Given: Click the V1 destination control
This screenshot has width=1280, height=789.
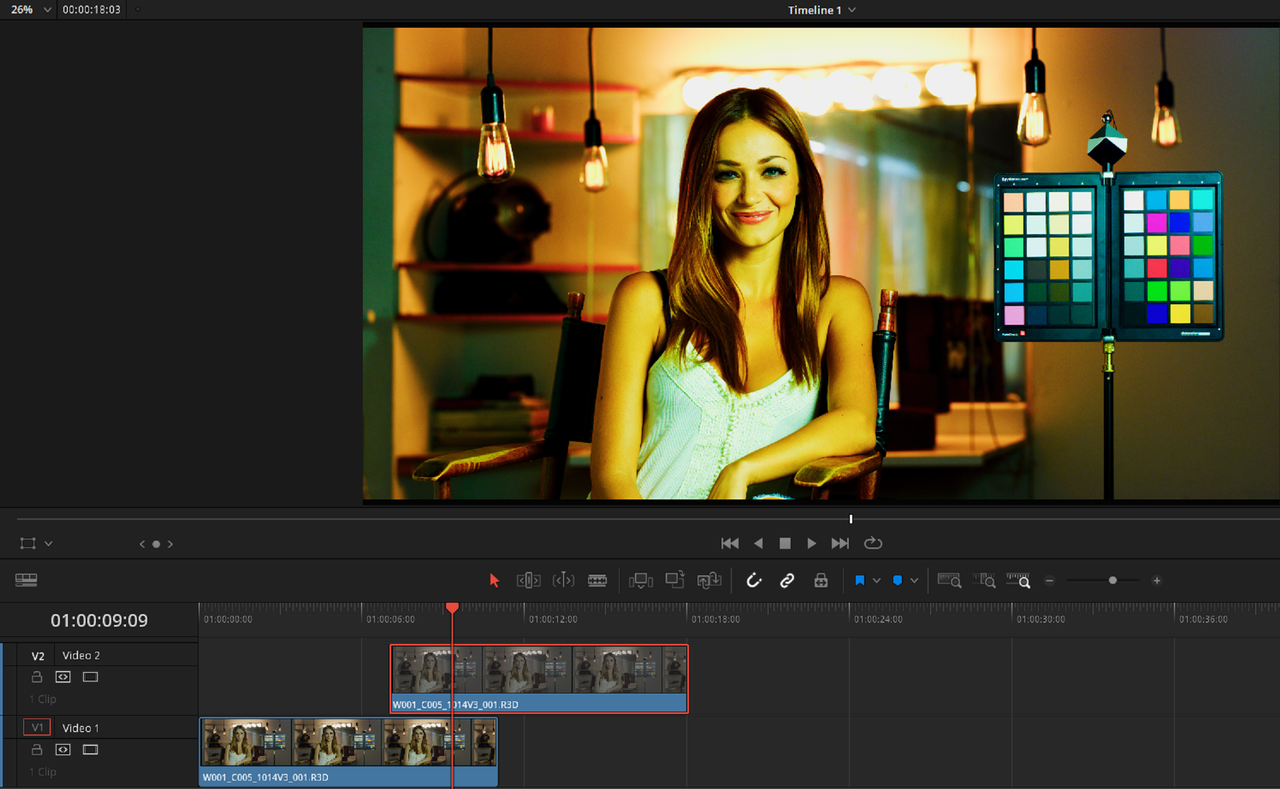Looking at the screenshot, I should 37,728.
